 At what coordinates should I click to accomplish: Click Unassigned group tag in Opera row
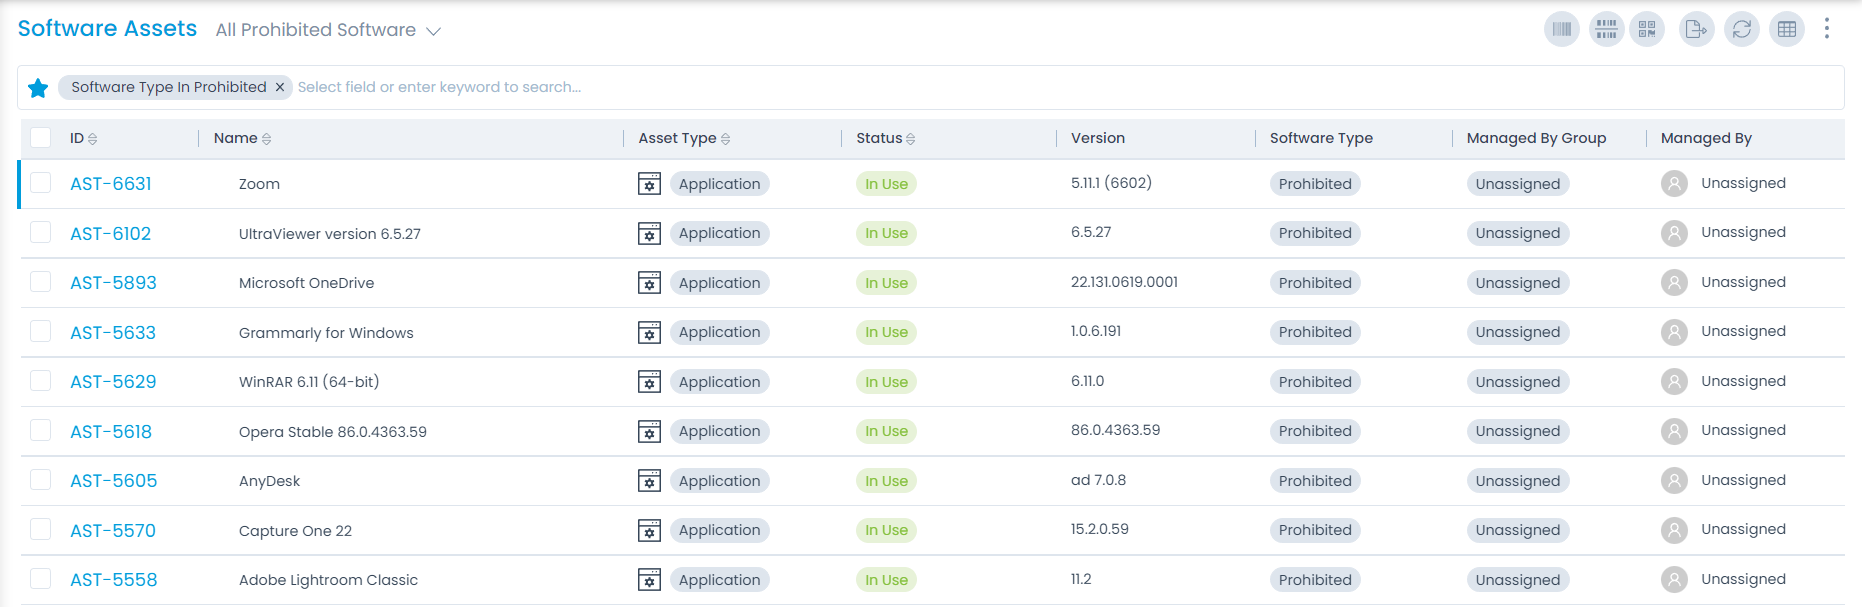tap(1518, 431)
